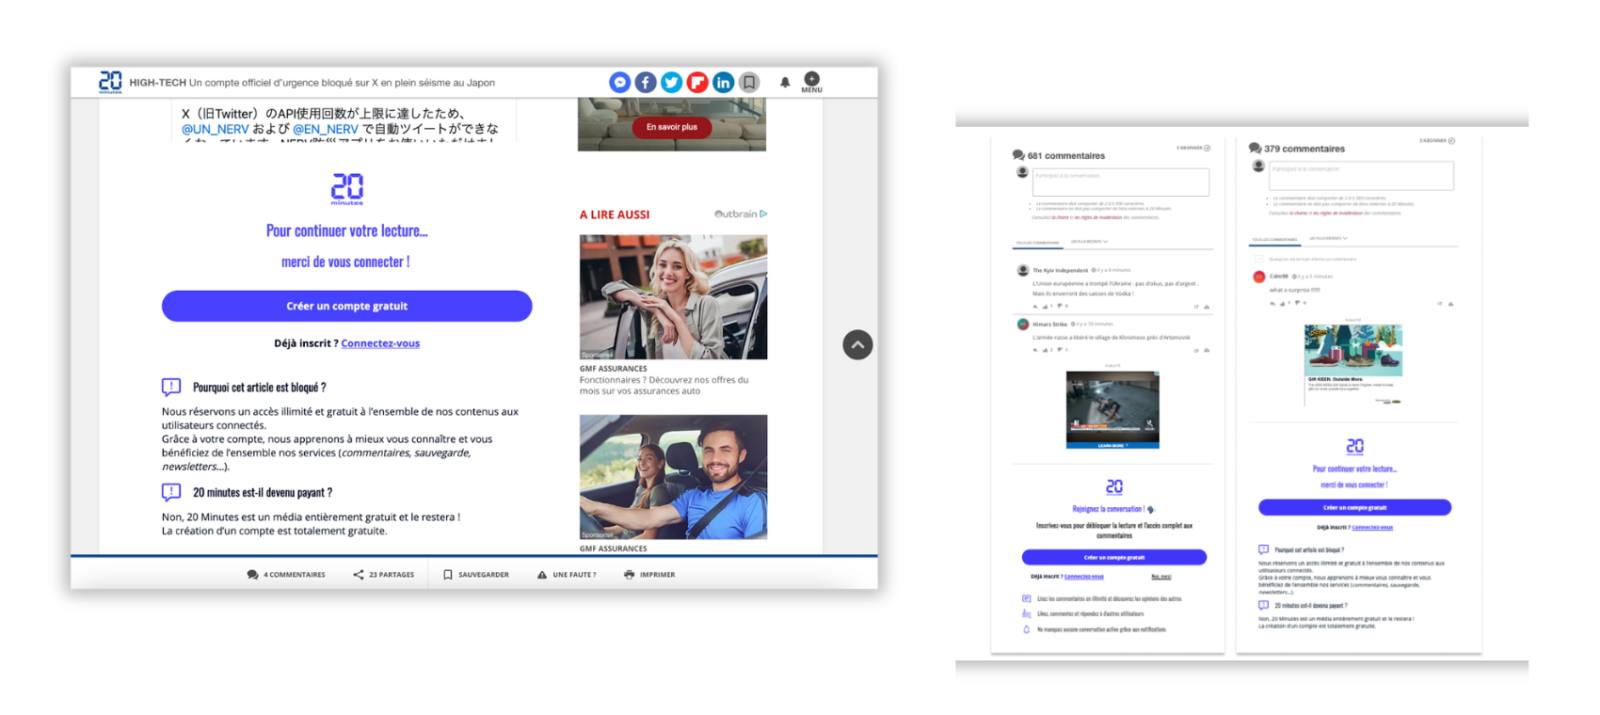
Task: Click the 'Connectez-vous' link under main button
Action: click(380, 343)
